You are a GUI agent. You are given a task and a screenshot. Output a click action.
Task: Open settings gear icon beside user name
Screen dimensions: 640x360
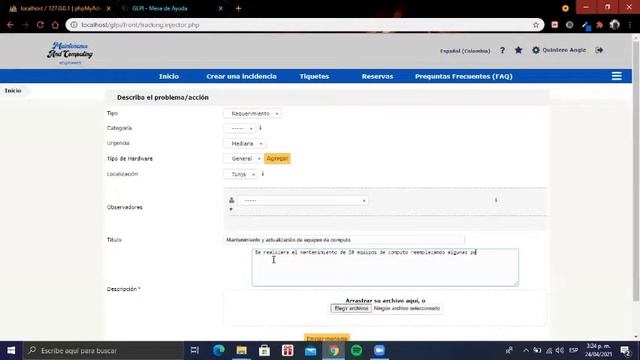tap(536, 50)
